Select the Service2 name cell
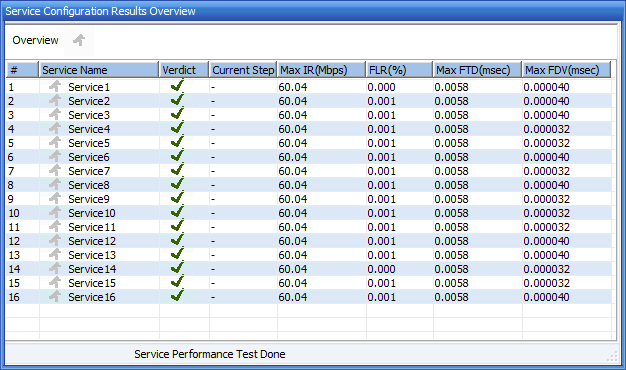626x370 pixels. coord(89,101)
